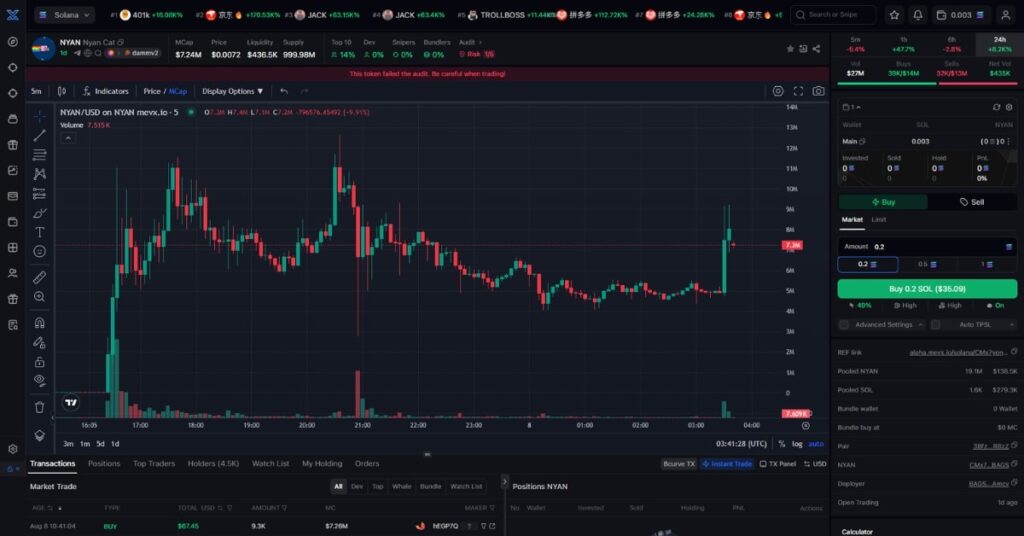Screen dimensions: 1024x536
Task: Toggle the Bounce TX option
Action: 679,464
